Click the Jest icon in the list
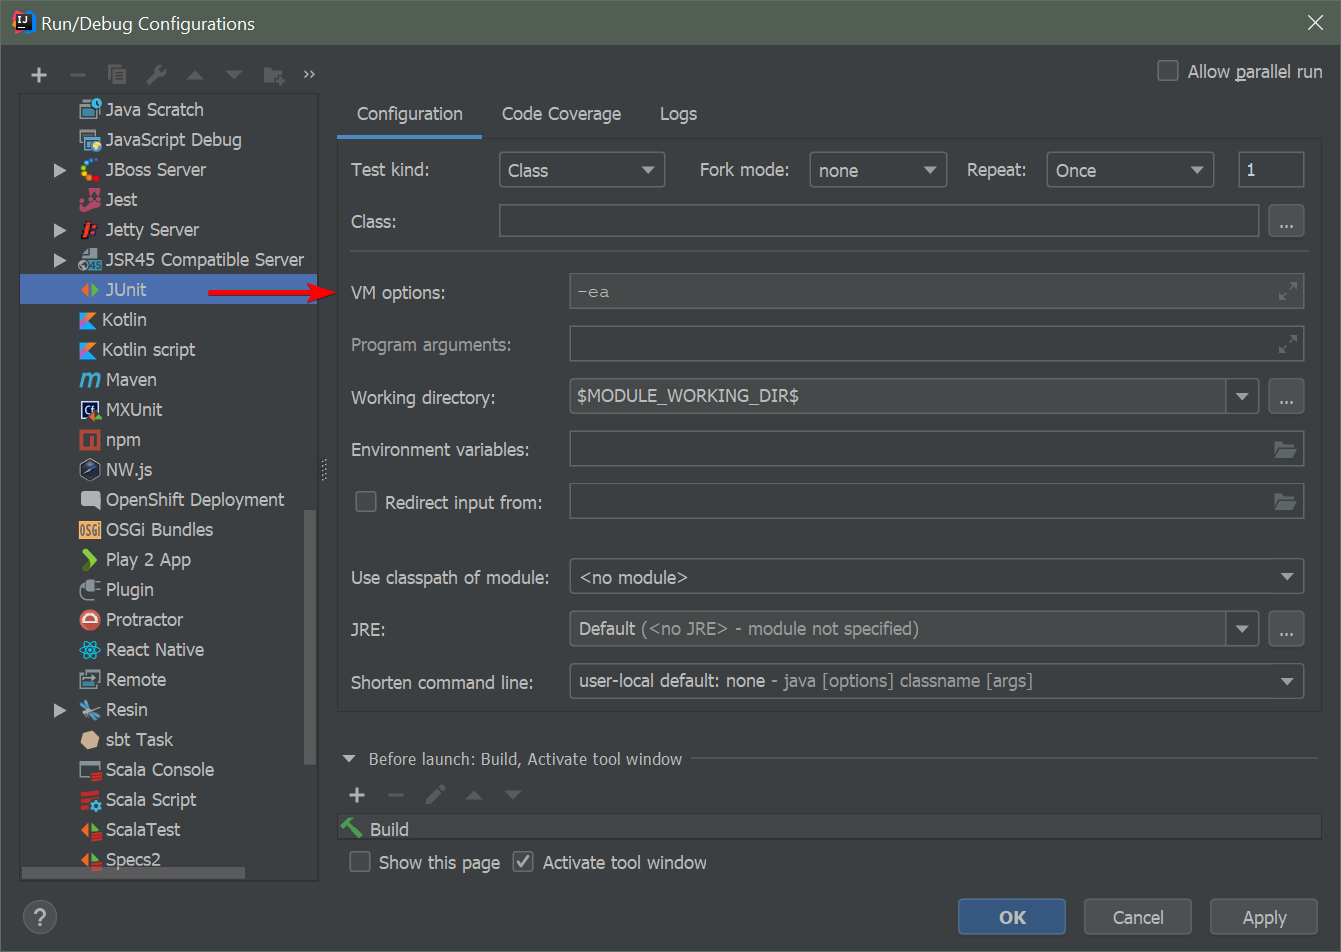Image resolution: width=1341 pixels, height=952 pixels. point(90,200)
